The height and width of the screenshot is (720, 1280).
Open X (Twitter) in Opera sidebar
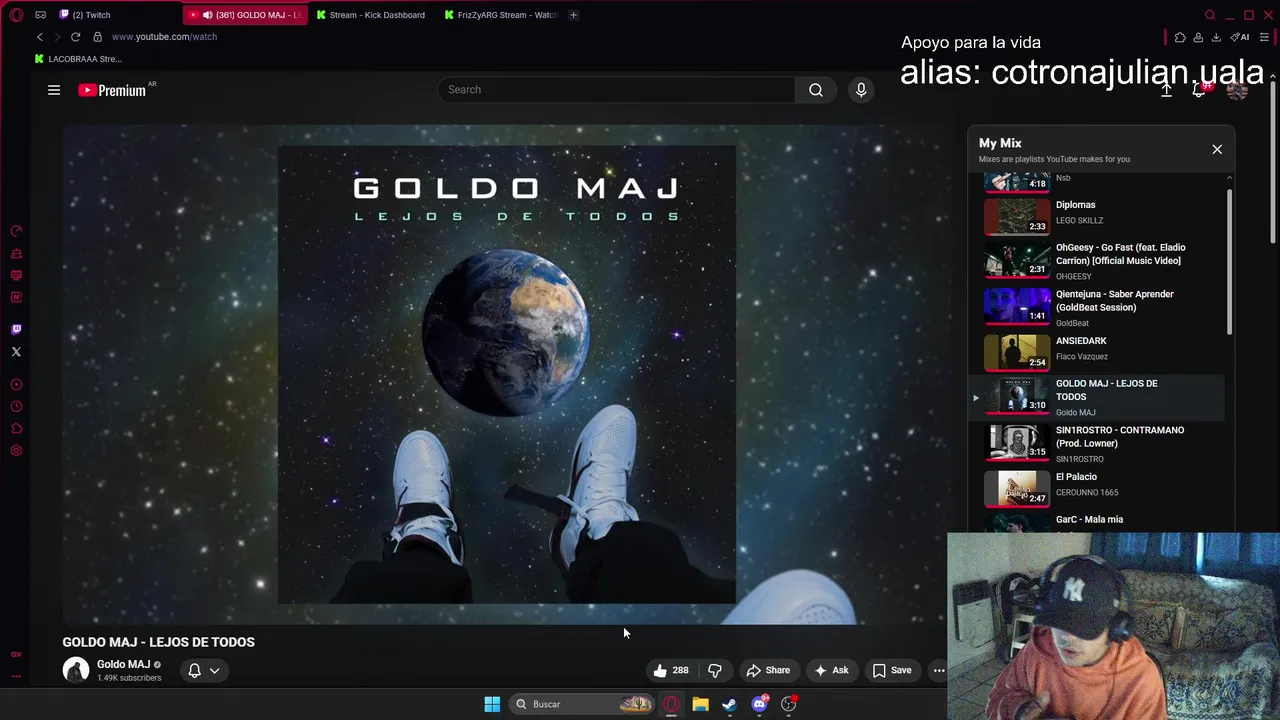(x=16, y=351)
